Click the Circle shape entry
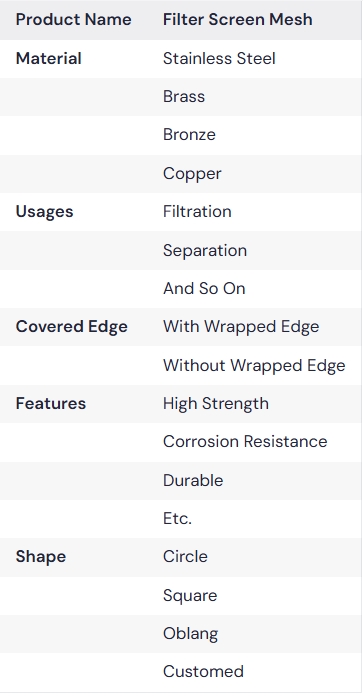This screenshot has height=696, width=363. (185, 557)
